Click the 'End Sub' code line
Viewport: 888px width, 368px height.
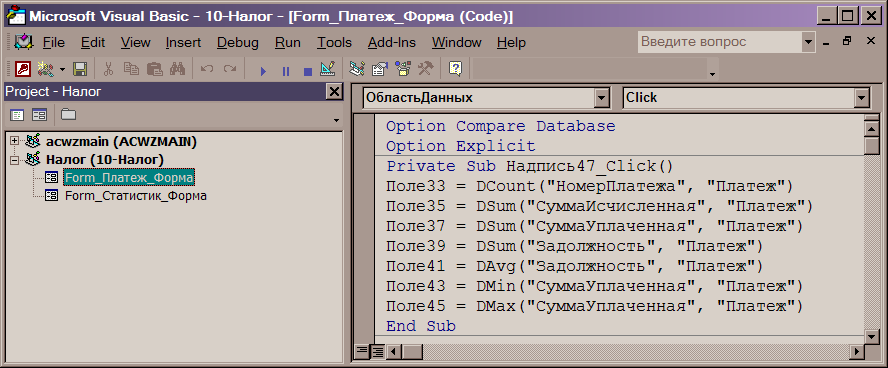click(421, 326)
